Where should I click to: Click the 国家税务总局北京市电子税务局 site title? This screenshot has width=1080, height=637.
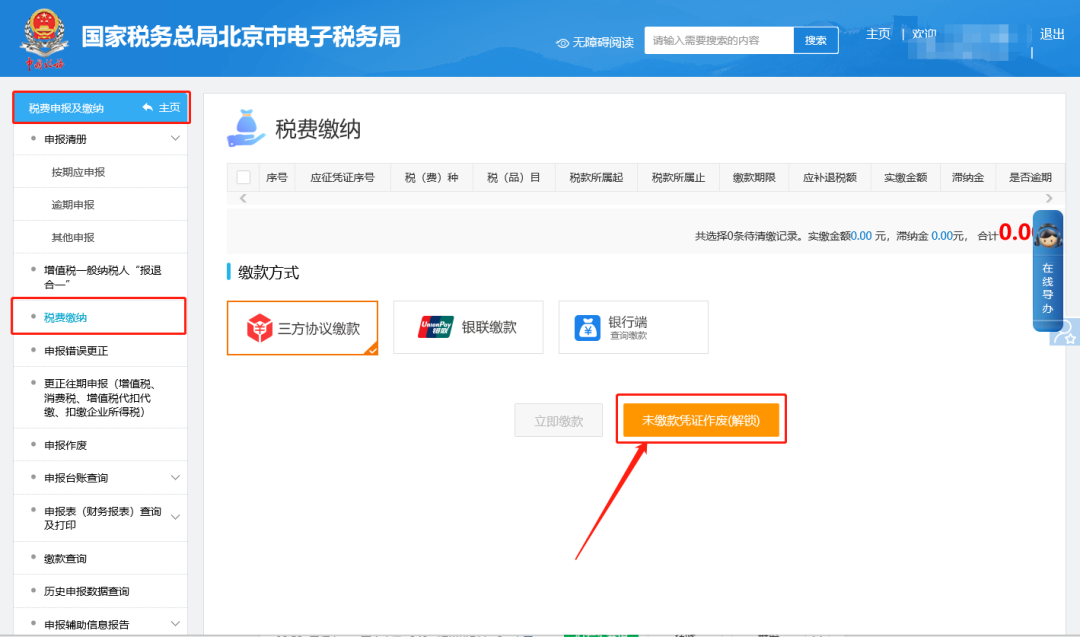click(241, 37)
